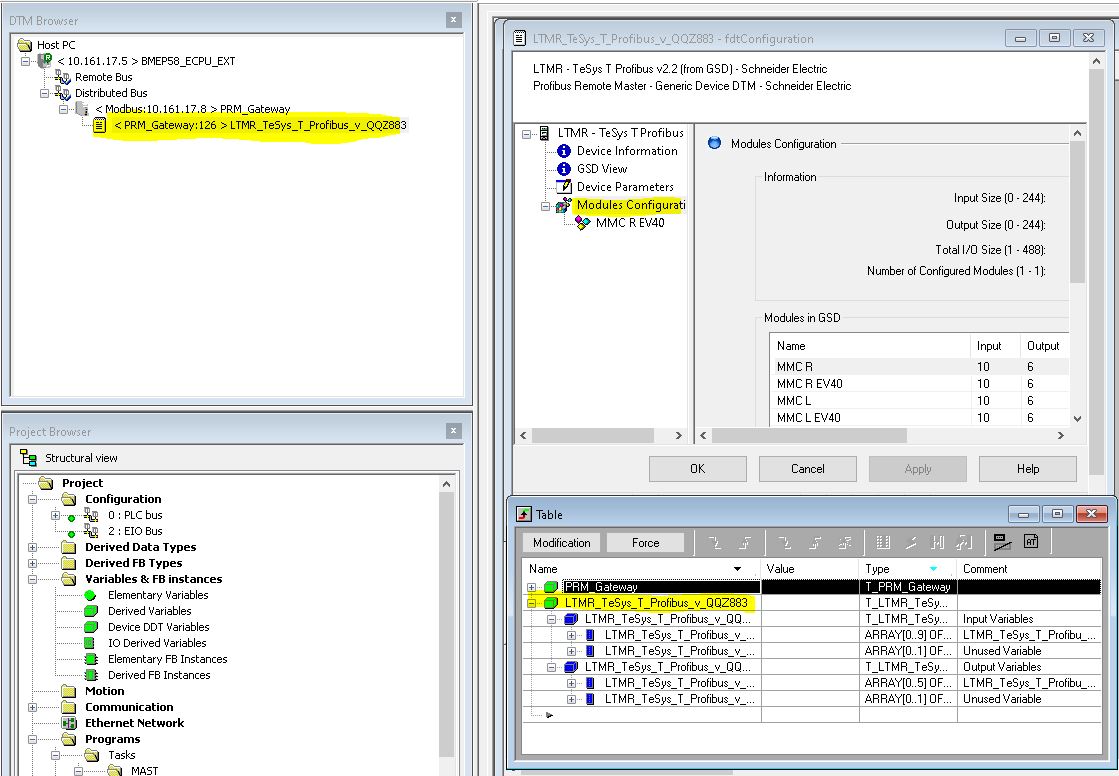Click the Table window title icon
Image resolution: width=1119 pixels, height=776 pixels.
coord(524,515)
